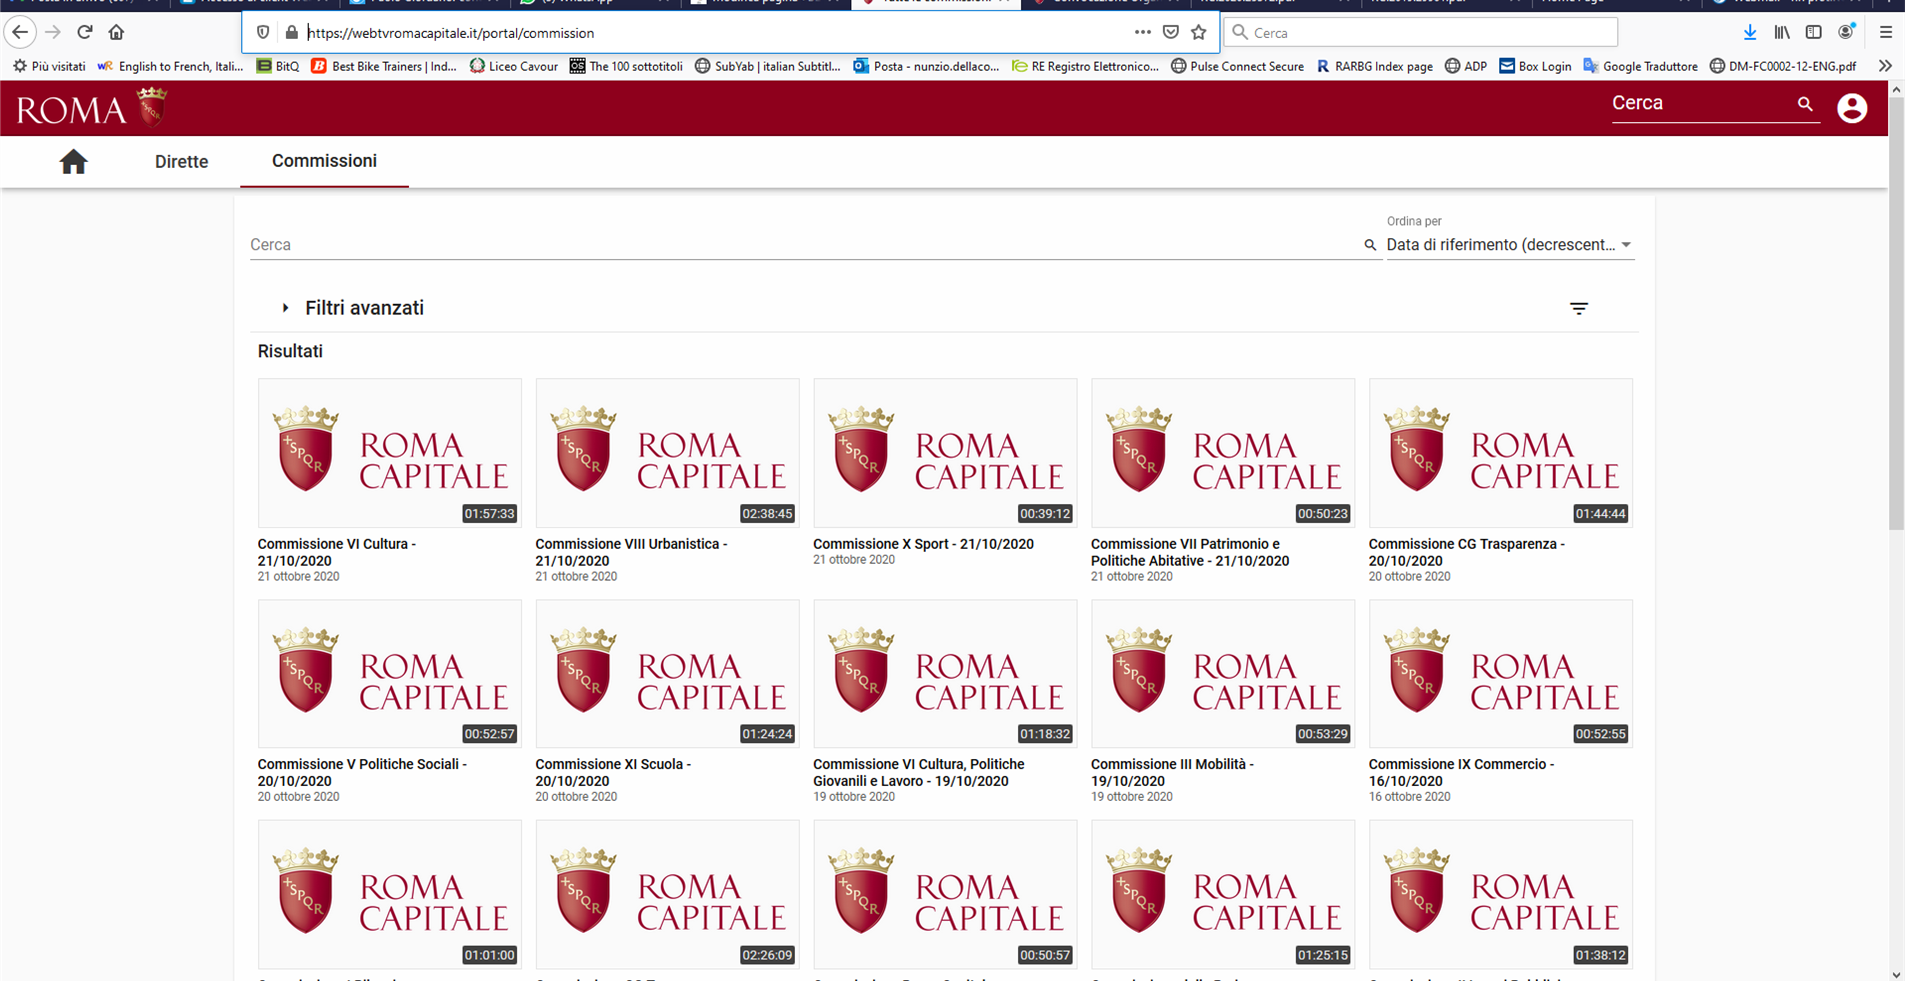Viewport: 1905px width, 981px height.
Task: Open SubYab italian Subtitl bookmark
Action: (767, 66)
